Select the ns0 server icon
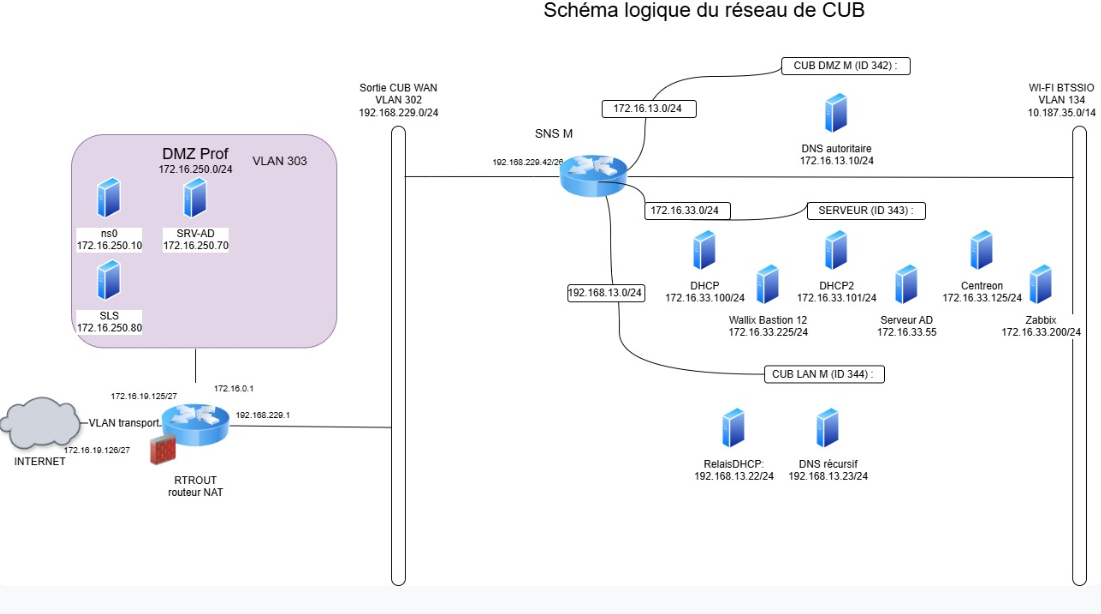 (109, 198)
